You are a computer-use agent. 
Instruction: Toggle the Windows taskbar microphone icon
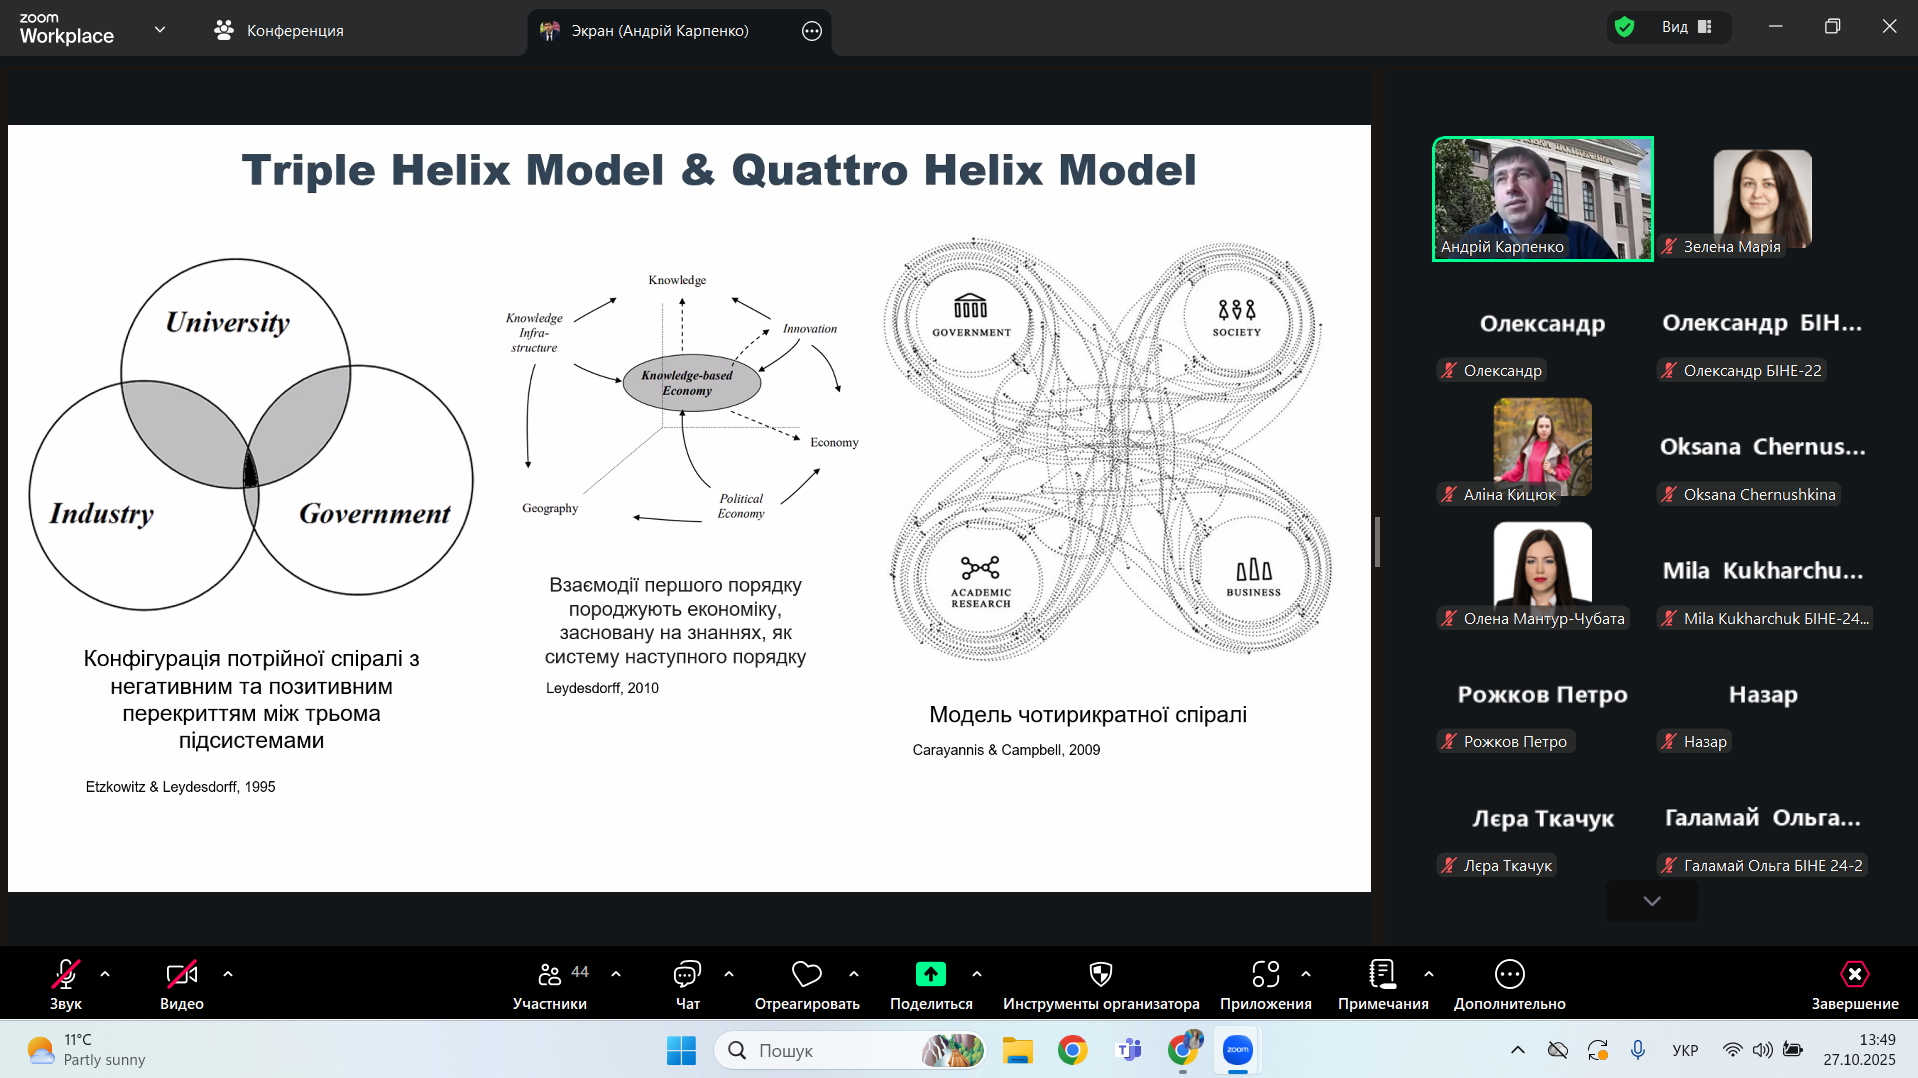(x=1637, y=1050)
